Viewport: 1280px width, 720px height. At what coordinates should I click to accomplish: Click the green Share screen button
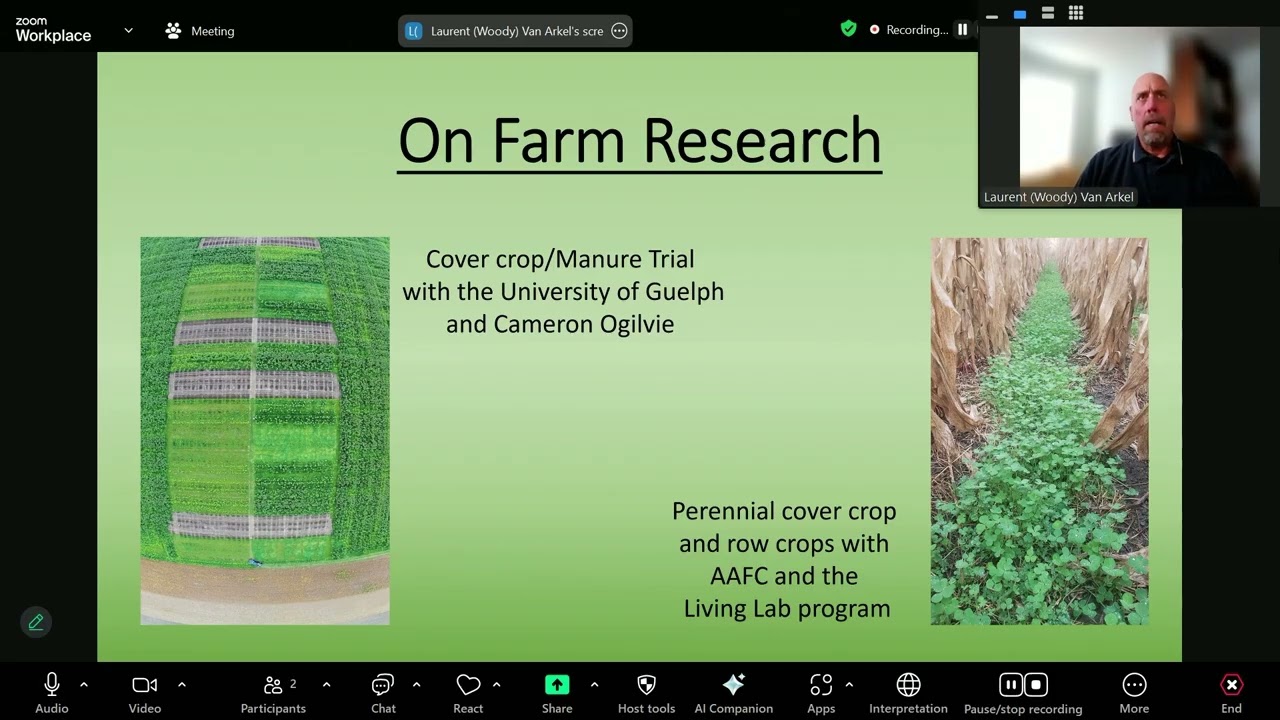[557, 685]
